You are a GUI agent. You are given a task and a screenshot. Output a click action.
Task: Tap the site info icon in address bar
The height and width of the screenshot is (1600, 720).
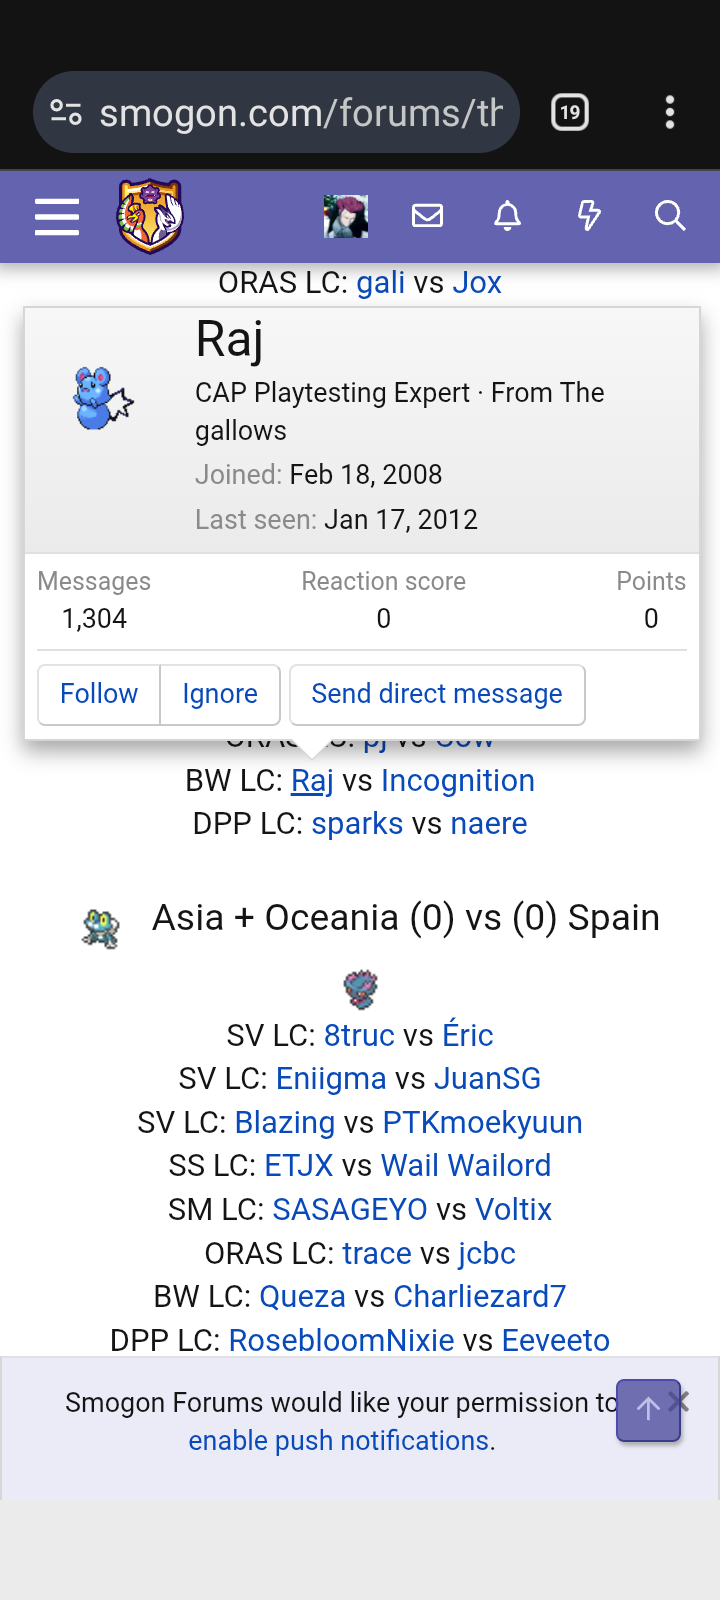66,112
